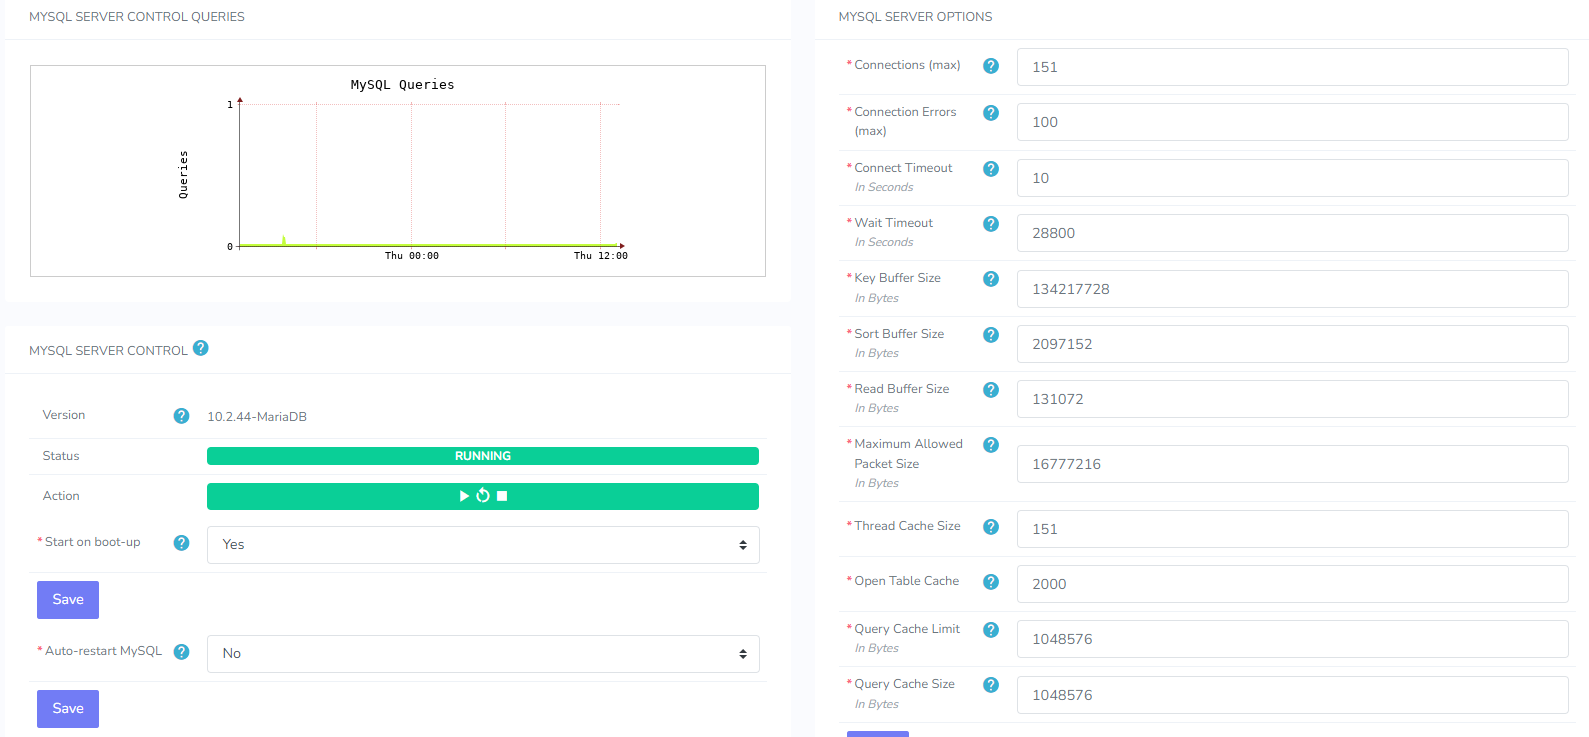
Task: Open the Version help icon
Action: 181,416
